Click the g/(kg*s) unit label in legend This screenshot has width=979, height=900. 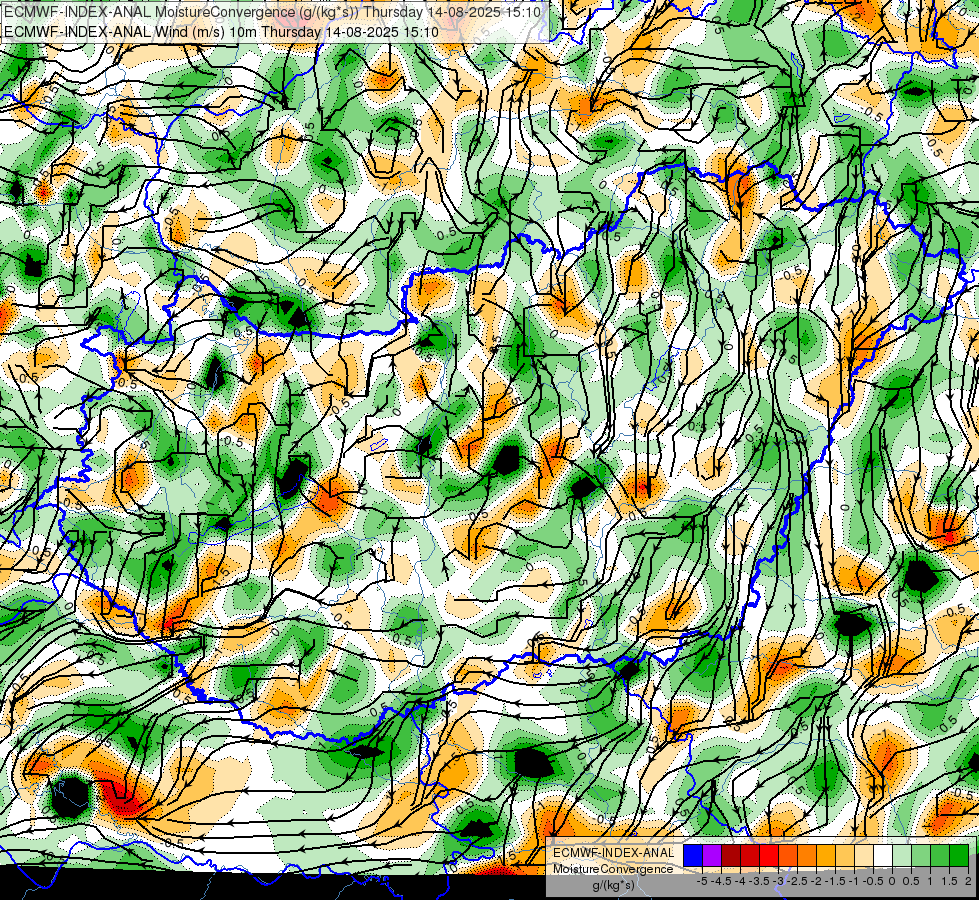click(x=613, y=885)
